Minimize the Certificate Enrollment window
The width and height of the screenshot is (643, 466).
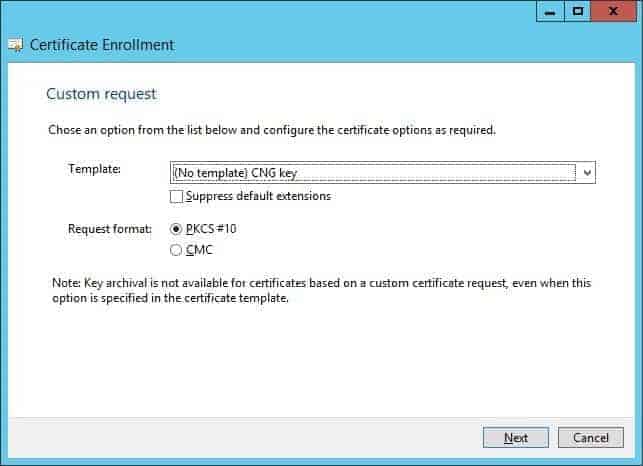point(550,12)
